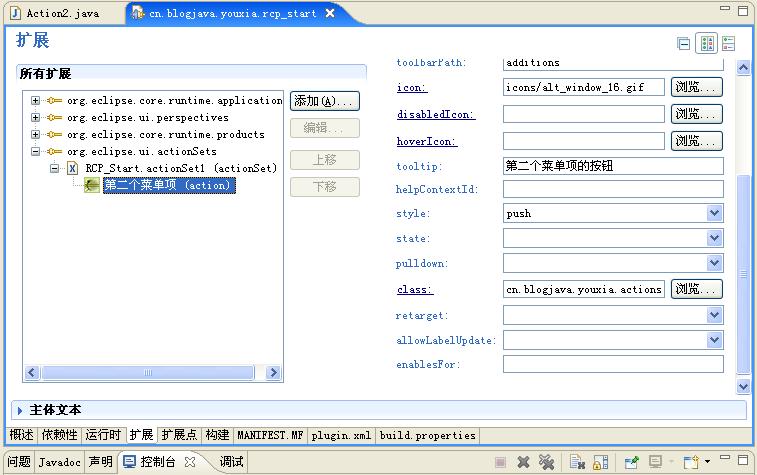Open the Action2.java editor tab
Viewport: 757px width, 475px height.
pyautogui.click(x=63, y=14)
